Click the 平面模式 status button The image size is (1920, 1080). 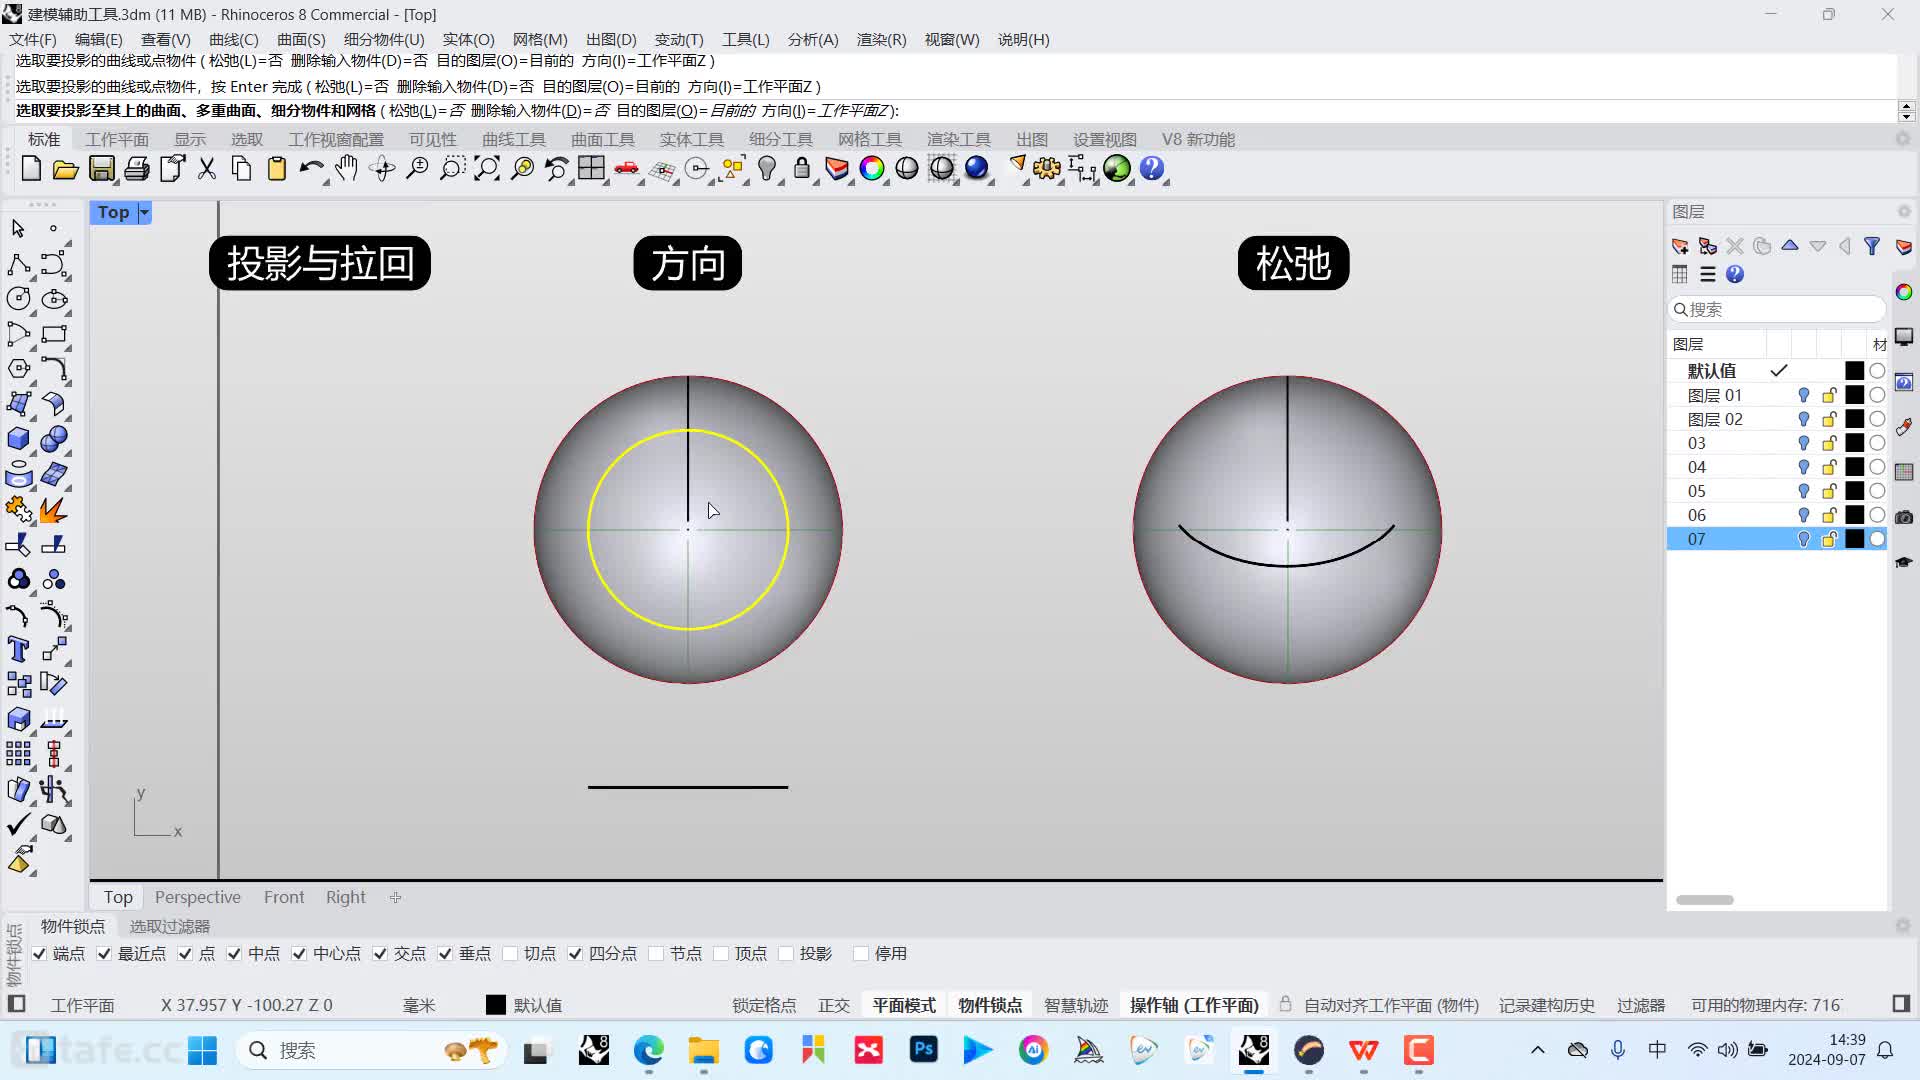point(904,1005)
